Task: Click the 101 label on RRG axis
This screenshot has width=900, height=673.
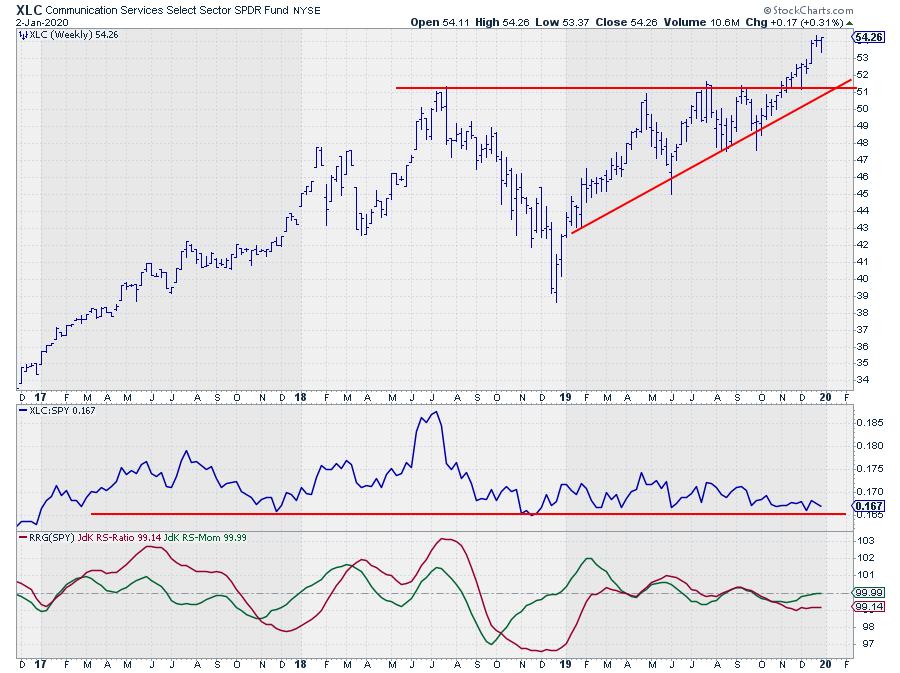Action: click(866, 575)
